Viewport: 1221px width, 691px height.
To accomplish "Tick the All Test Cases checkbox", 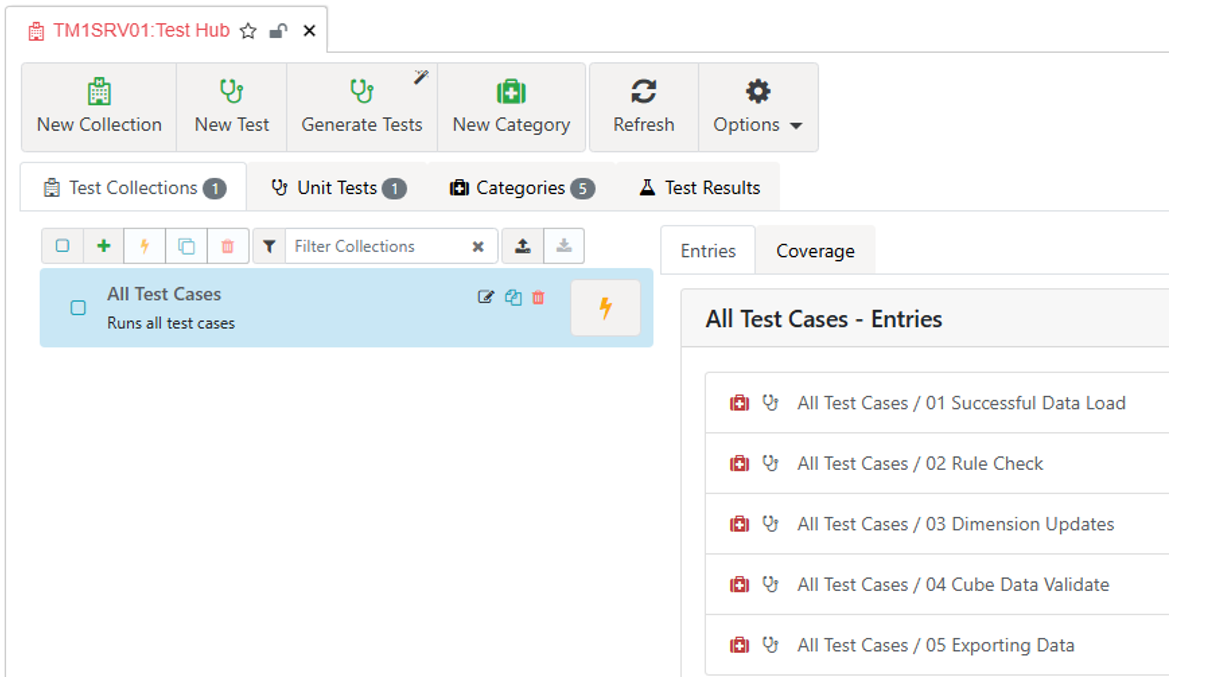I will coord(78,308).
